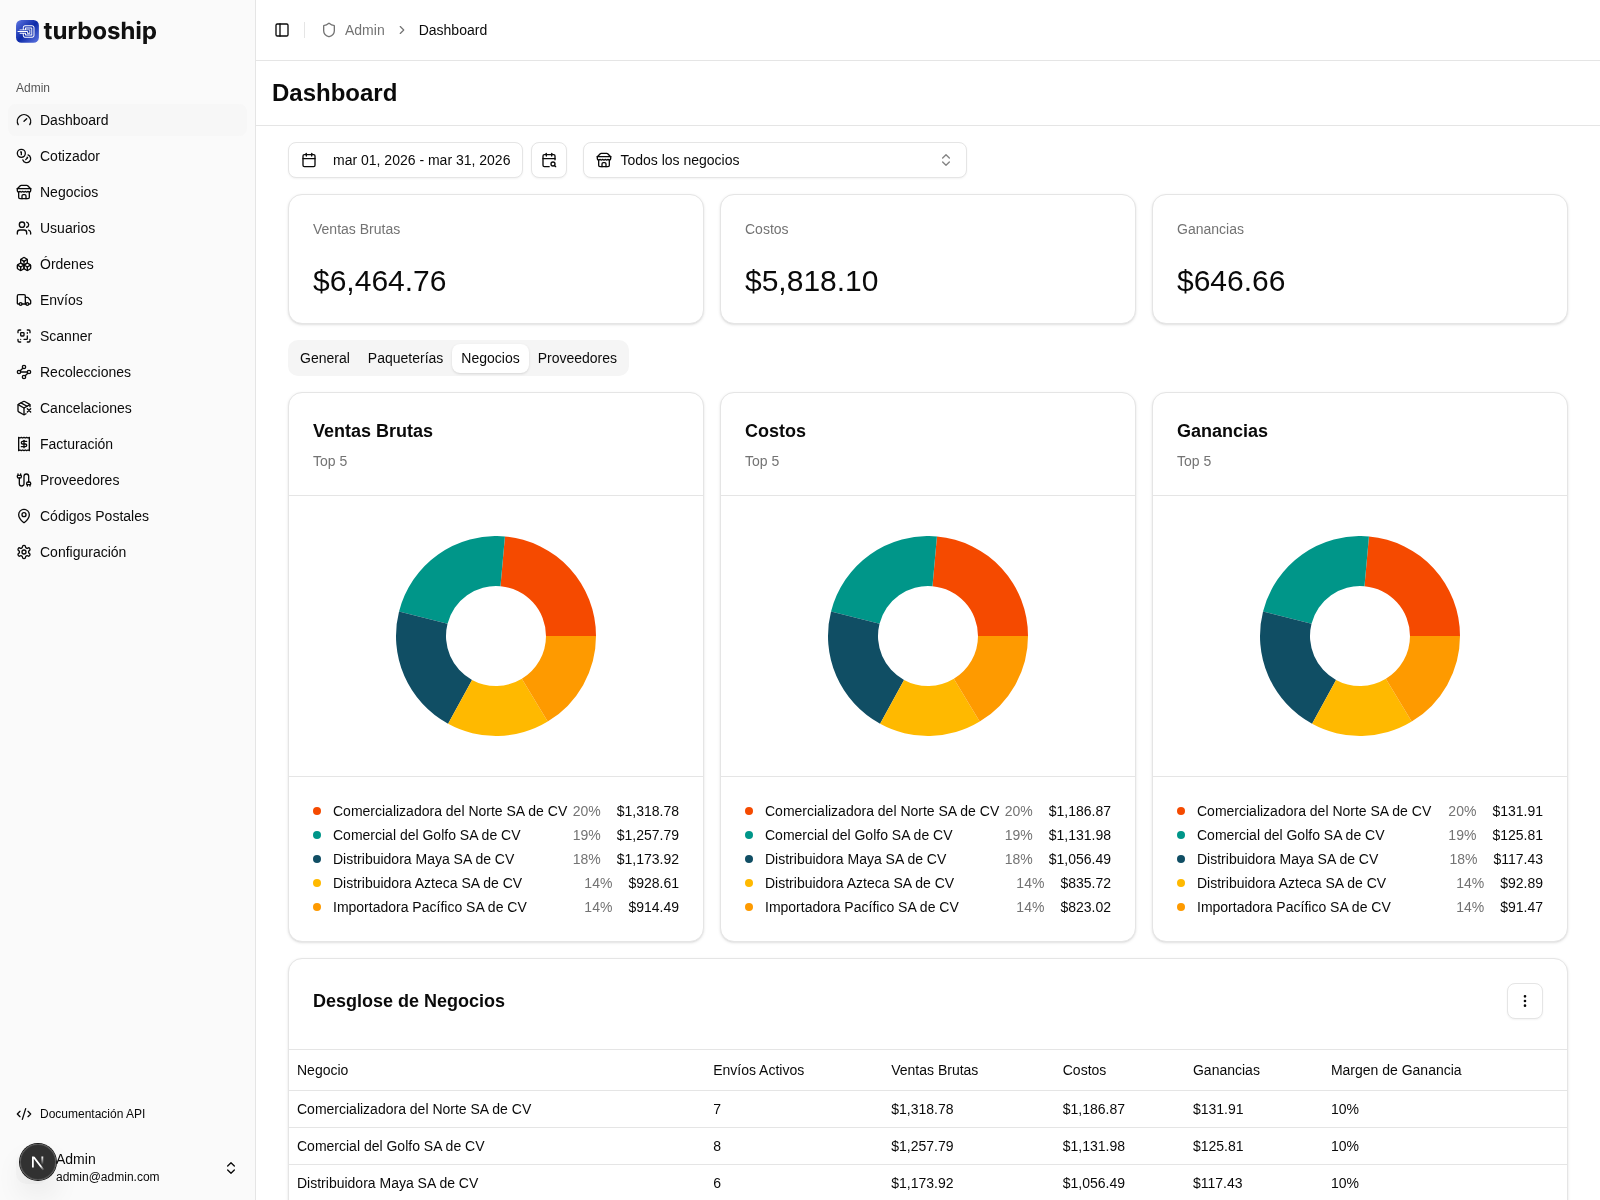The image size is (1600, 1200).
Task: Activate the Proveedores segment toggle
Action: tap(577, 358)
